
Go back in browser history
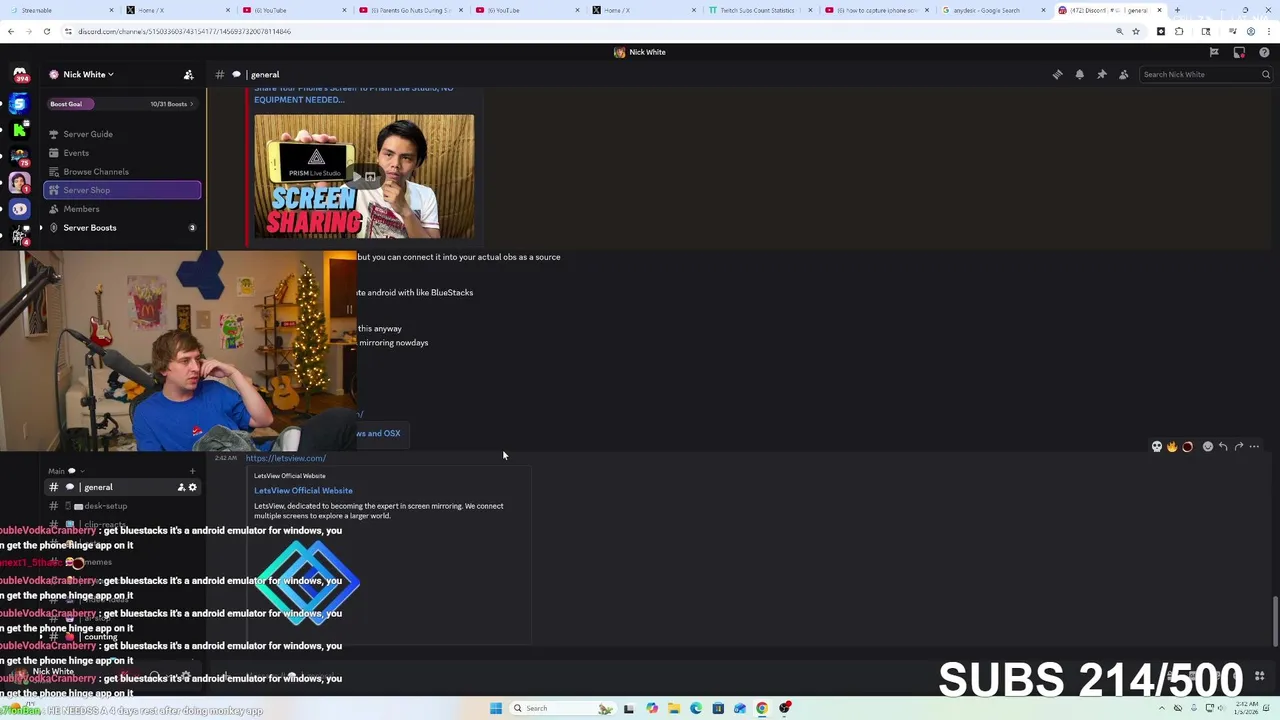pos(10,31)
